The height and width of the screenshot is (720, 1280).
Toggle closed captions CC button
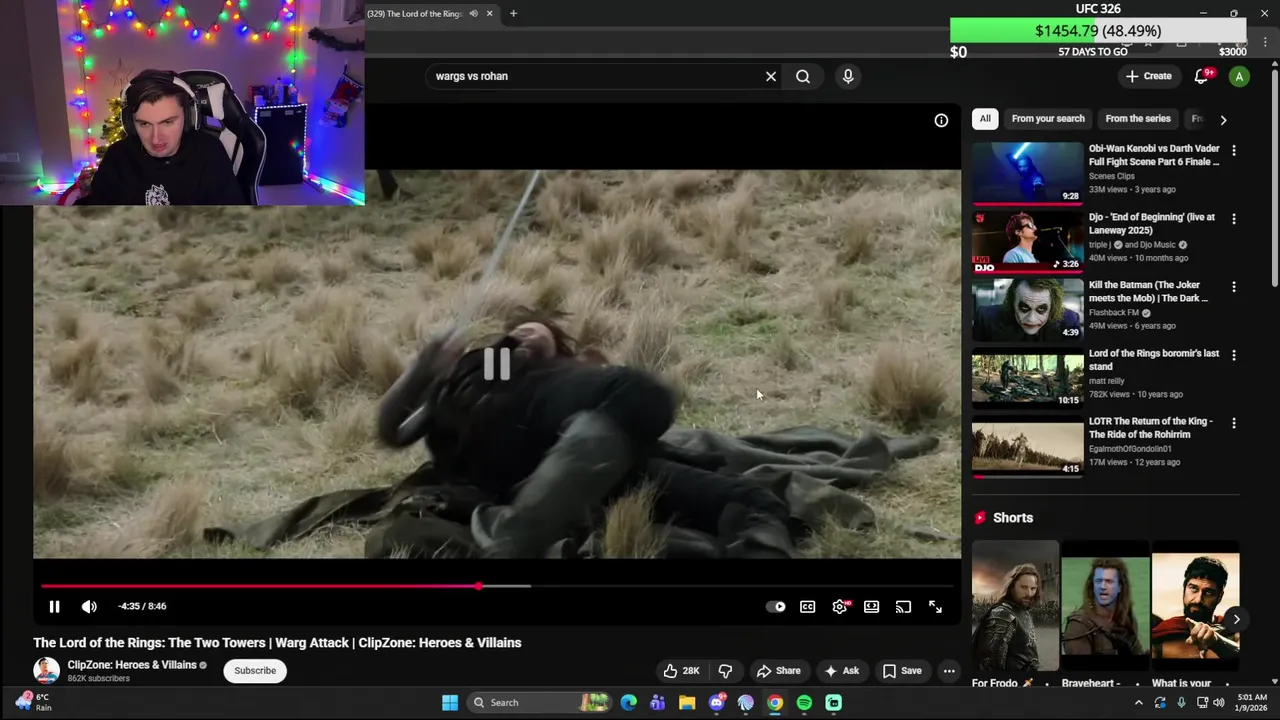(x=808, y=606)
